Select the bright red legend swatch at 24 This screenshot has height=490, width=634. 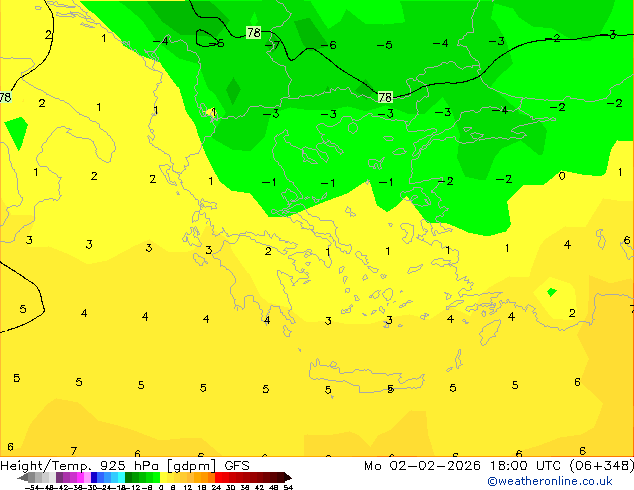pyautogui.click(x=218, y=477)
